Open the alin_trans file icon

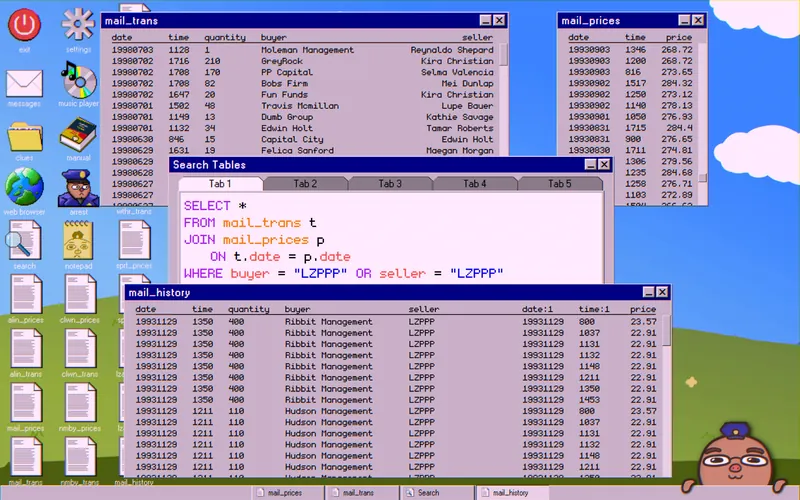(26, 348)
